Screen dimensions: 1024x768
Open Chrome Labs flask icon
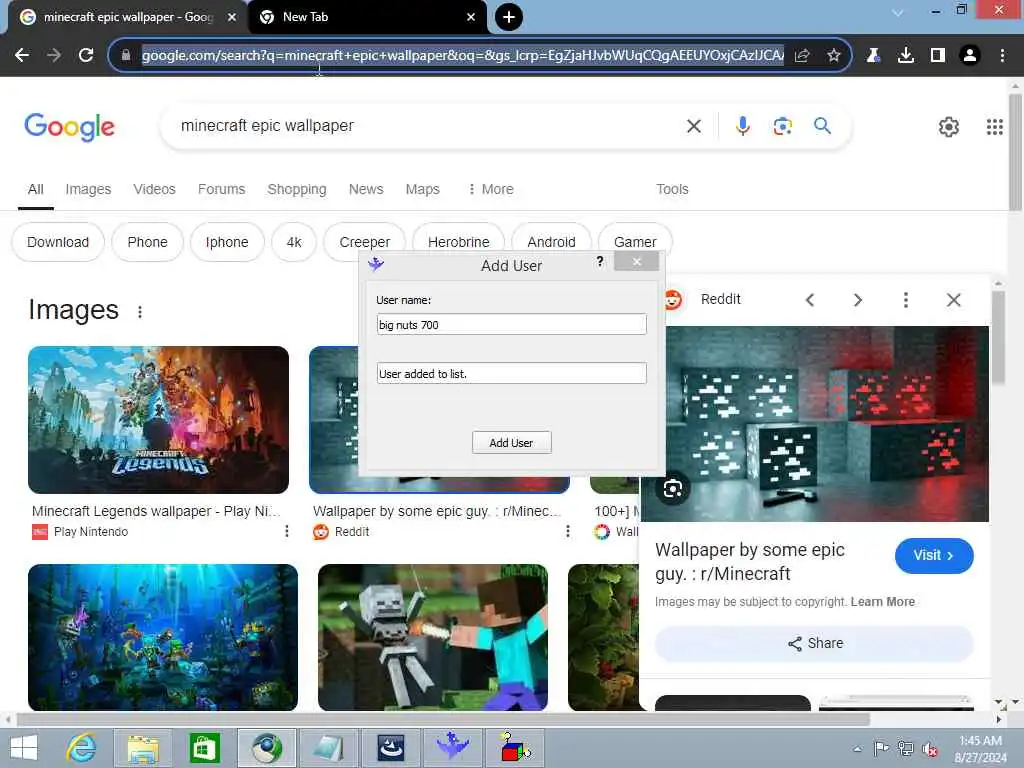pos(873,56)
